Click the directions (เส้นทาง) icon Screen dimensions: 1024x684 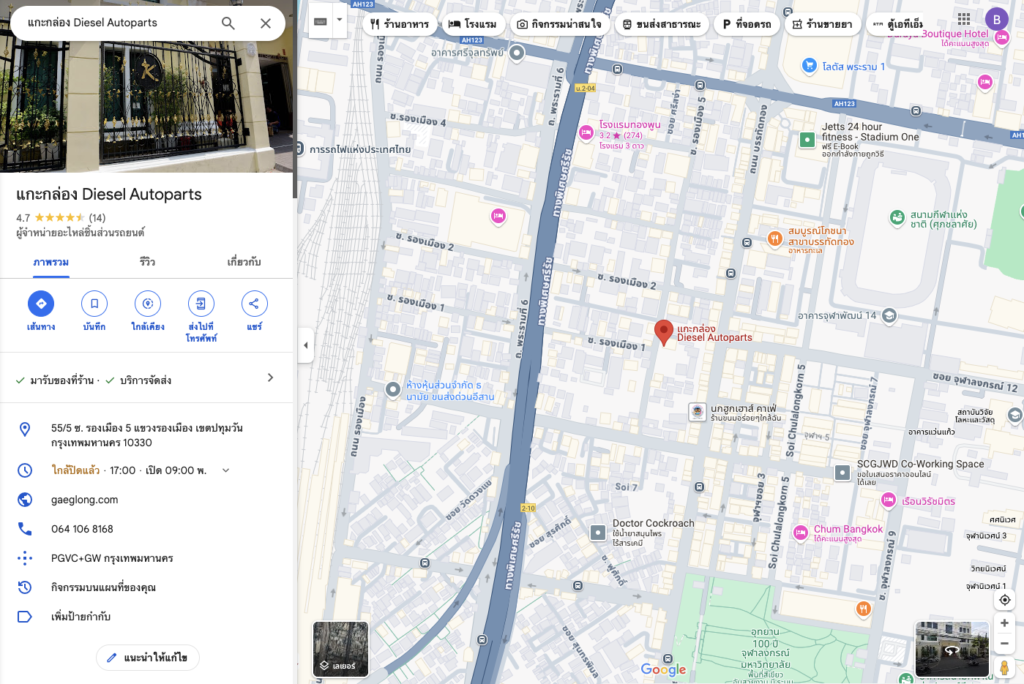click(x=41, y=303)
